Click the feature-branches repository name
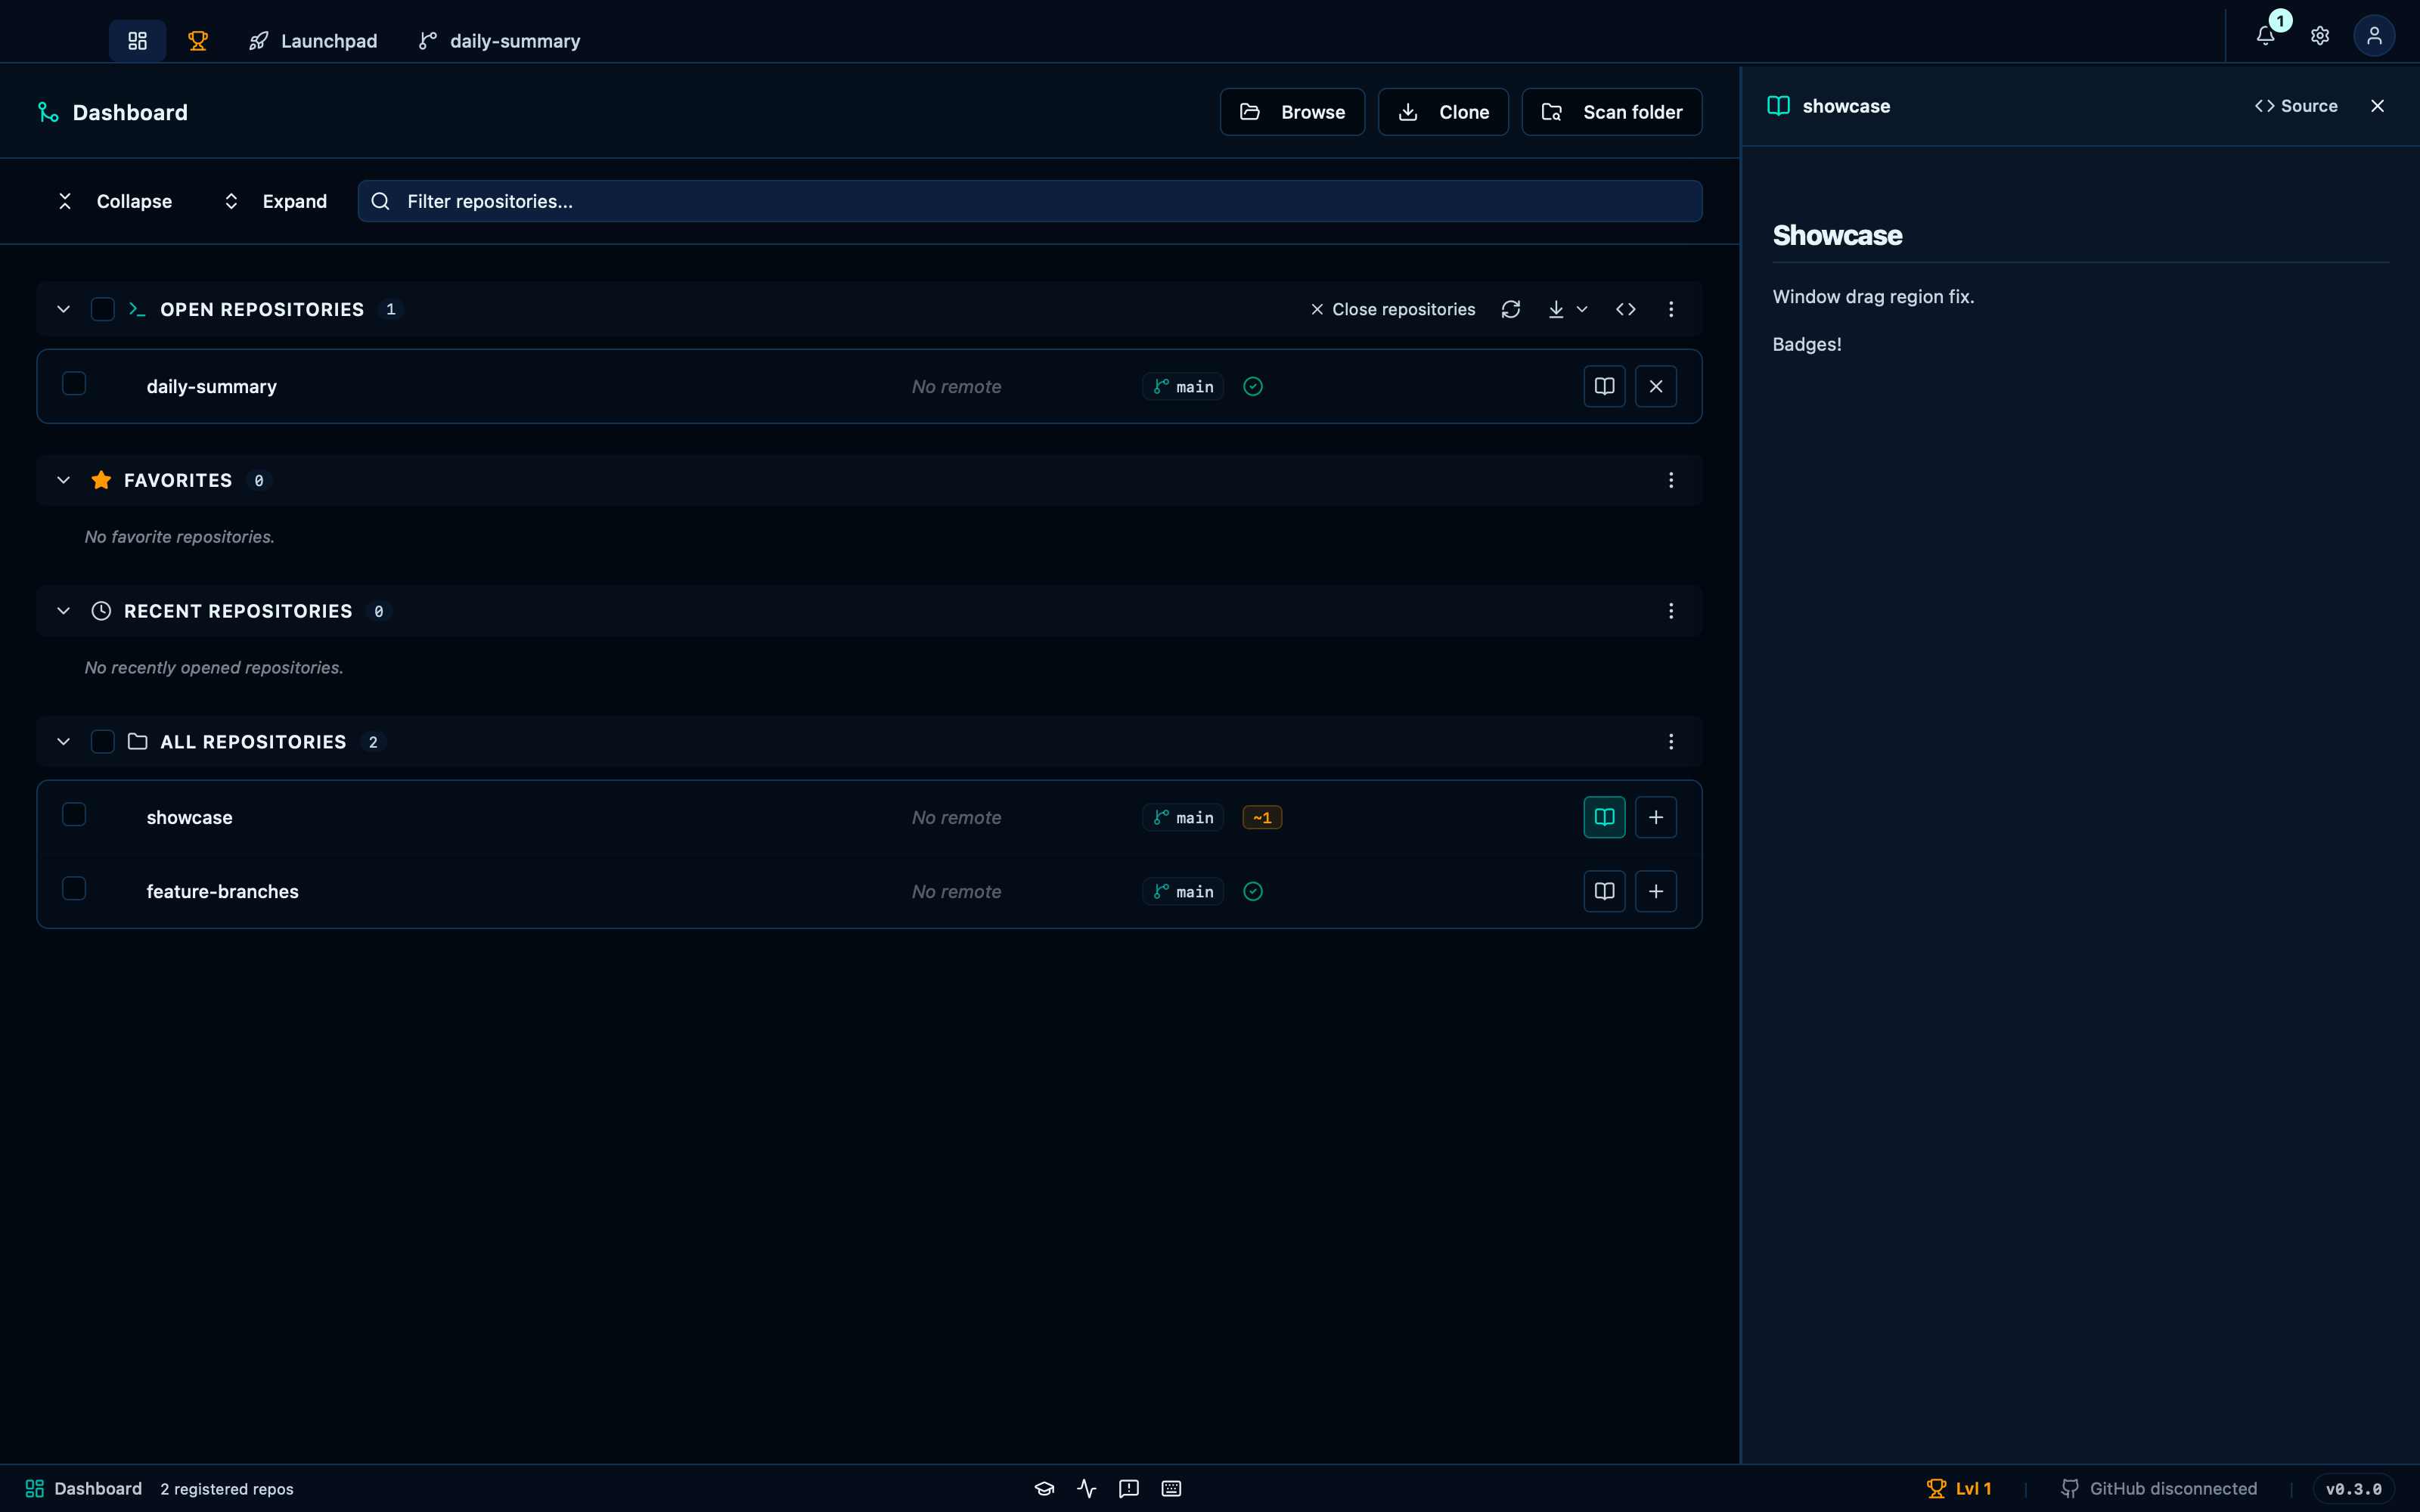This screenshot has width=2420, height=1512. [x=223, y=892]
